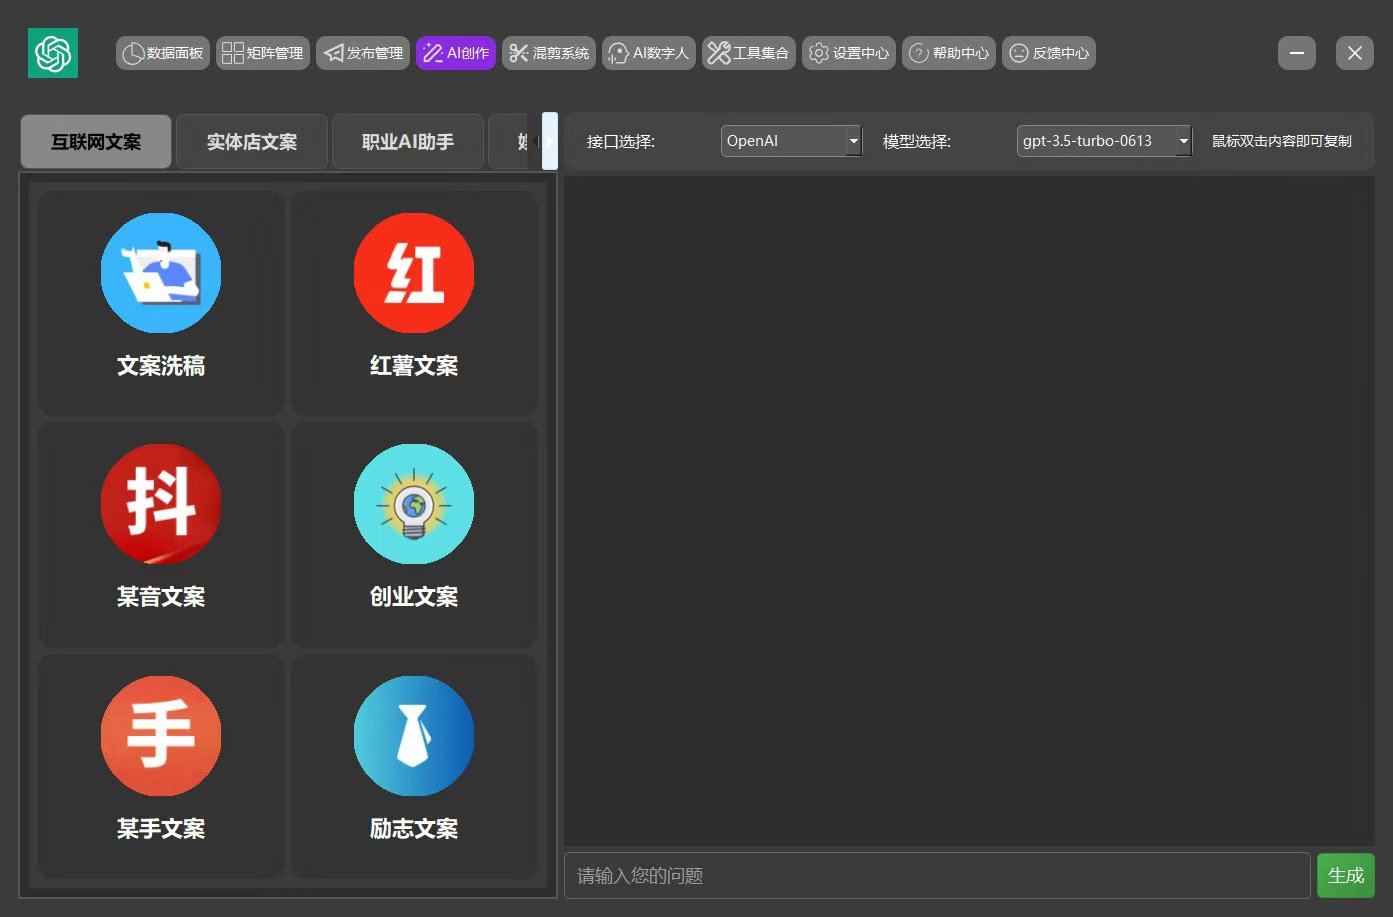Open the 某手文案 generator
Image resolution: width=1393 pixels, height=917 pixels.
pyautogui.click(x=160, y=765)
